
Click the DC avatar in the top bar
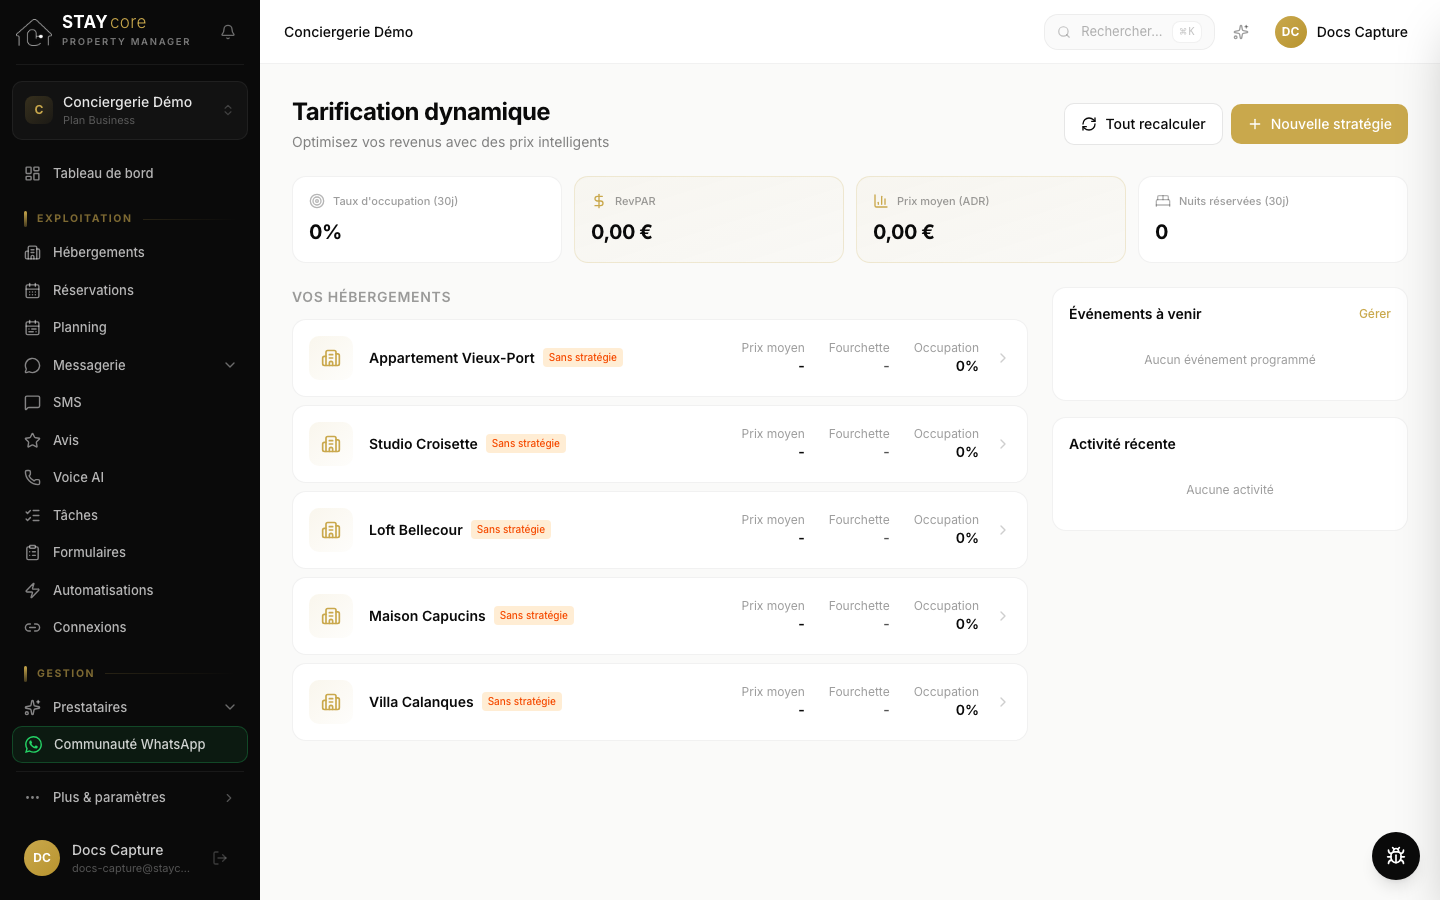[1291, 32]
